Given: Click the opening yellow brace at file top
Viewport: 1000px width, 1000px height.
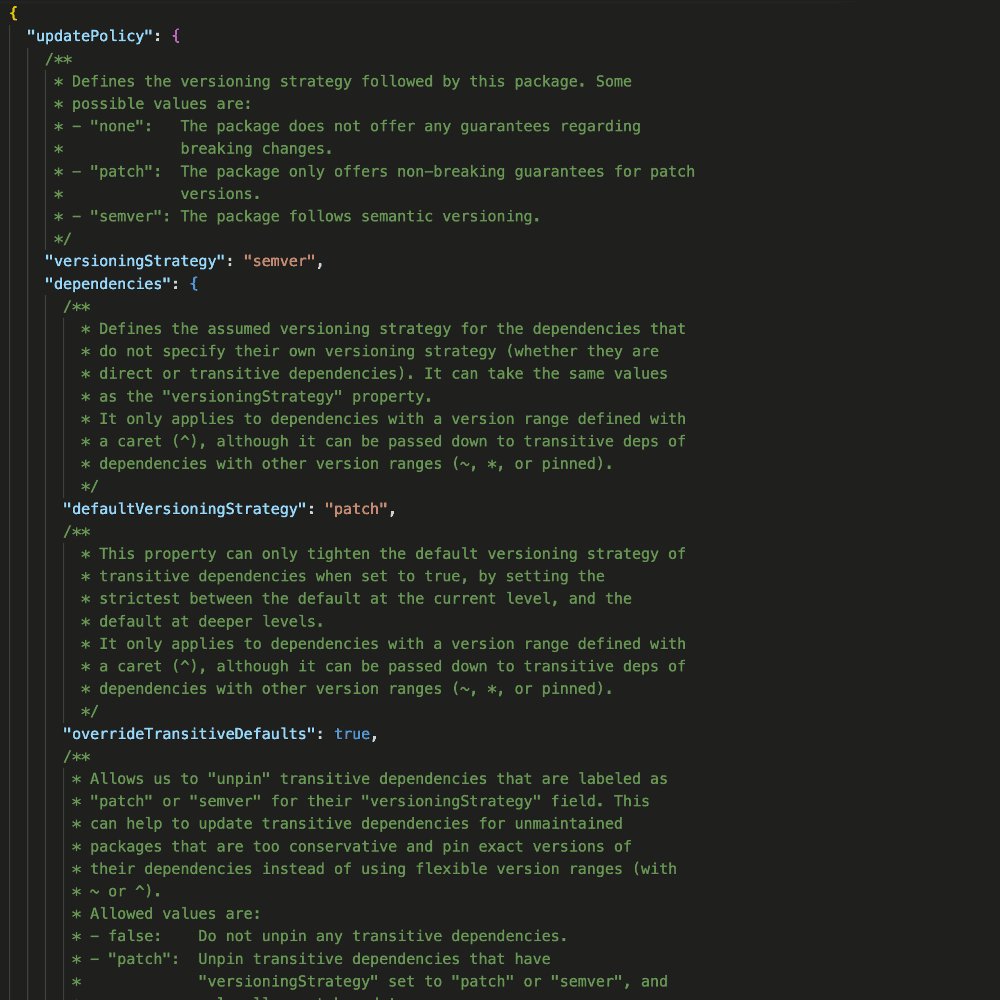Looking at the screenshot, I should (x=13, y=13).
